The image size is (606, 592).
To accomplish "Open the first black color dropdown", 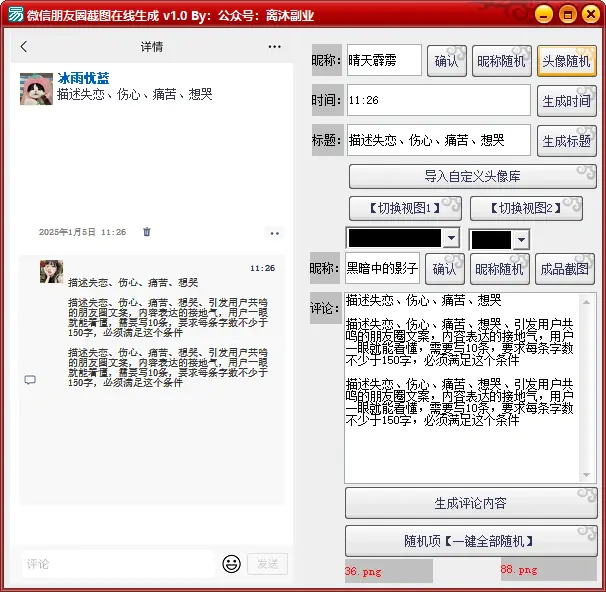I will pyautogui.click(x=451, y=239).
